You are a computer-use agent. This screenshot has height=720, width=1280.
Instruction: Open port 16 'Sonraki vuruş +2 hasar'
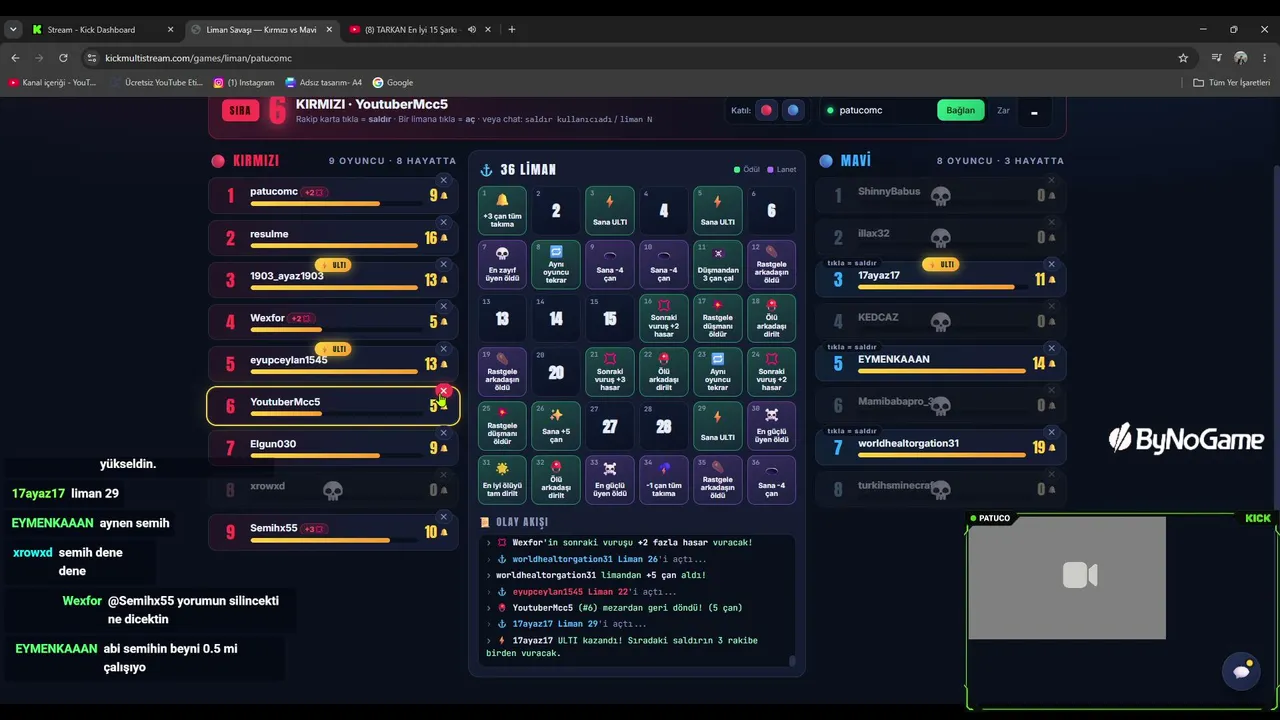pos(663,318)
